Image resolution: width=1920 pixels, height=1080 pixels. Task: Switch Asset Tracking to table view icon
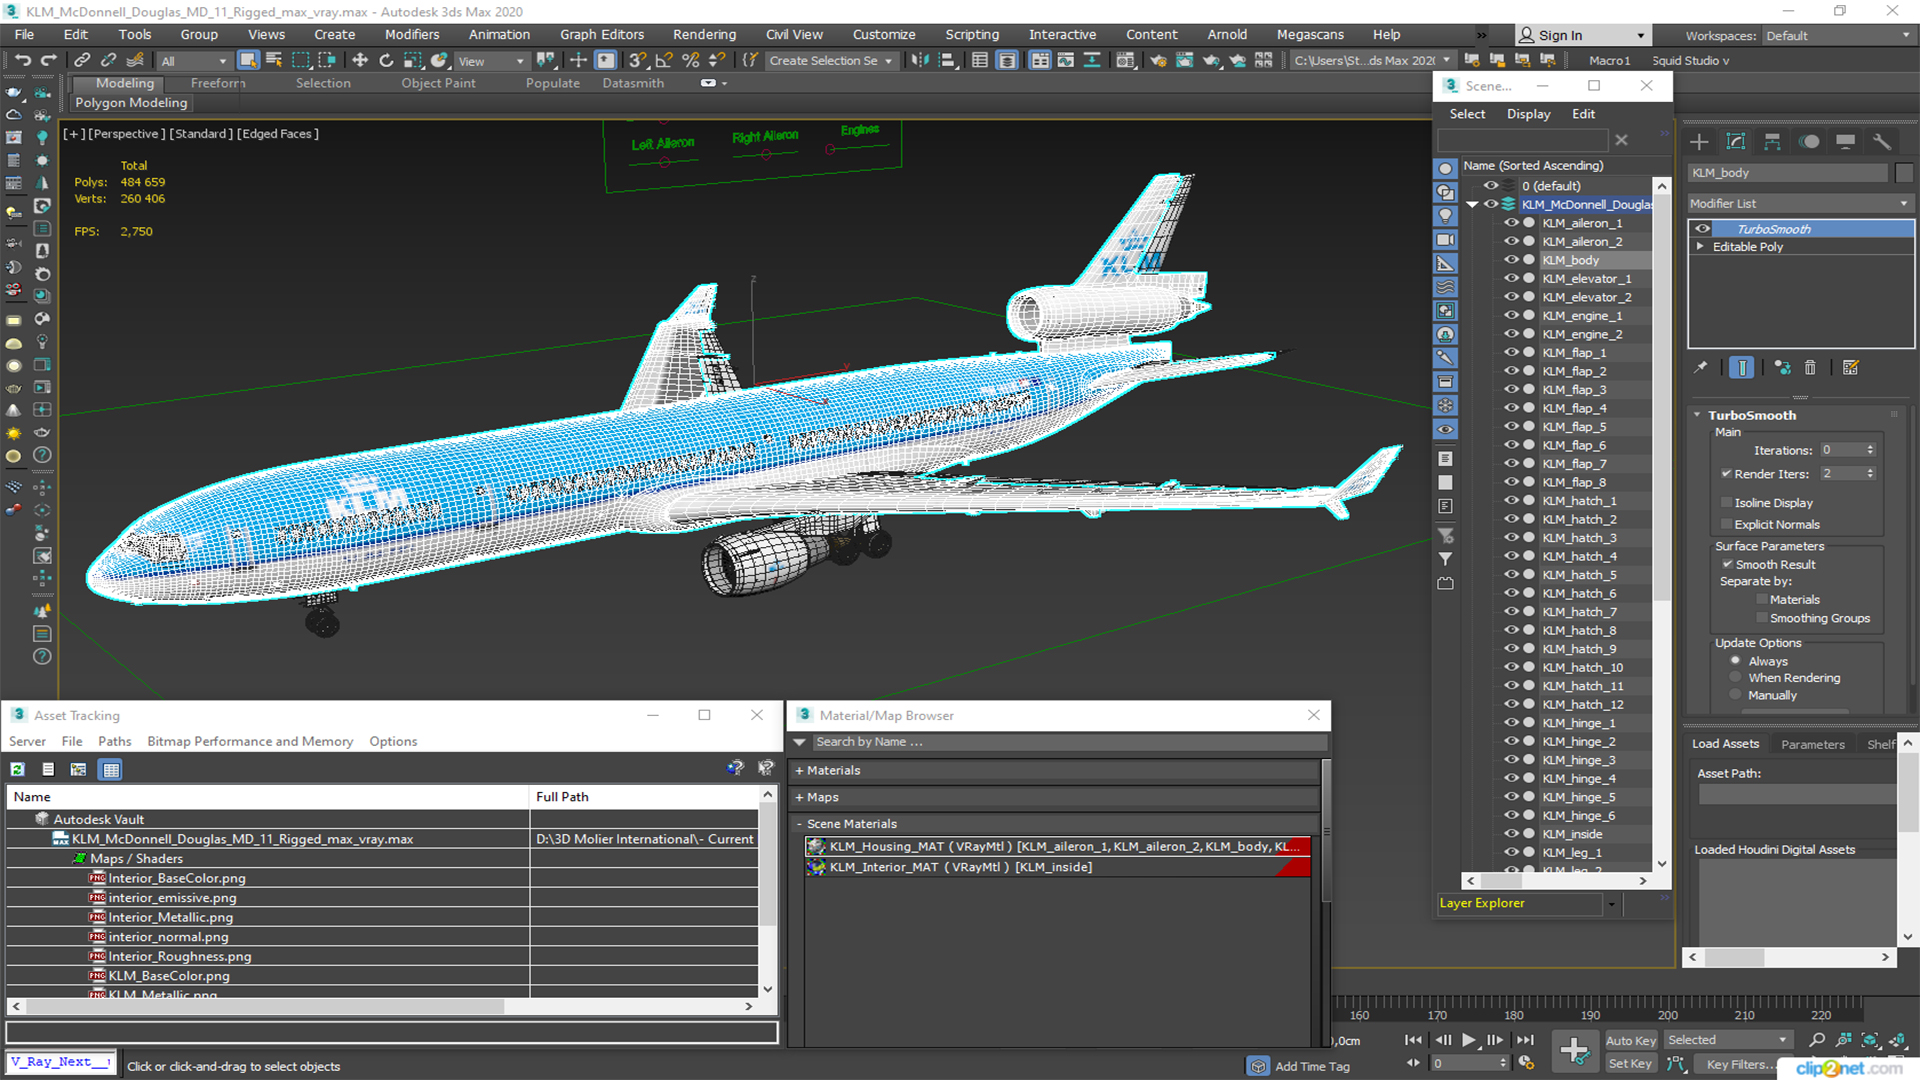[111, 769]
